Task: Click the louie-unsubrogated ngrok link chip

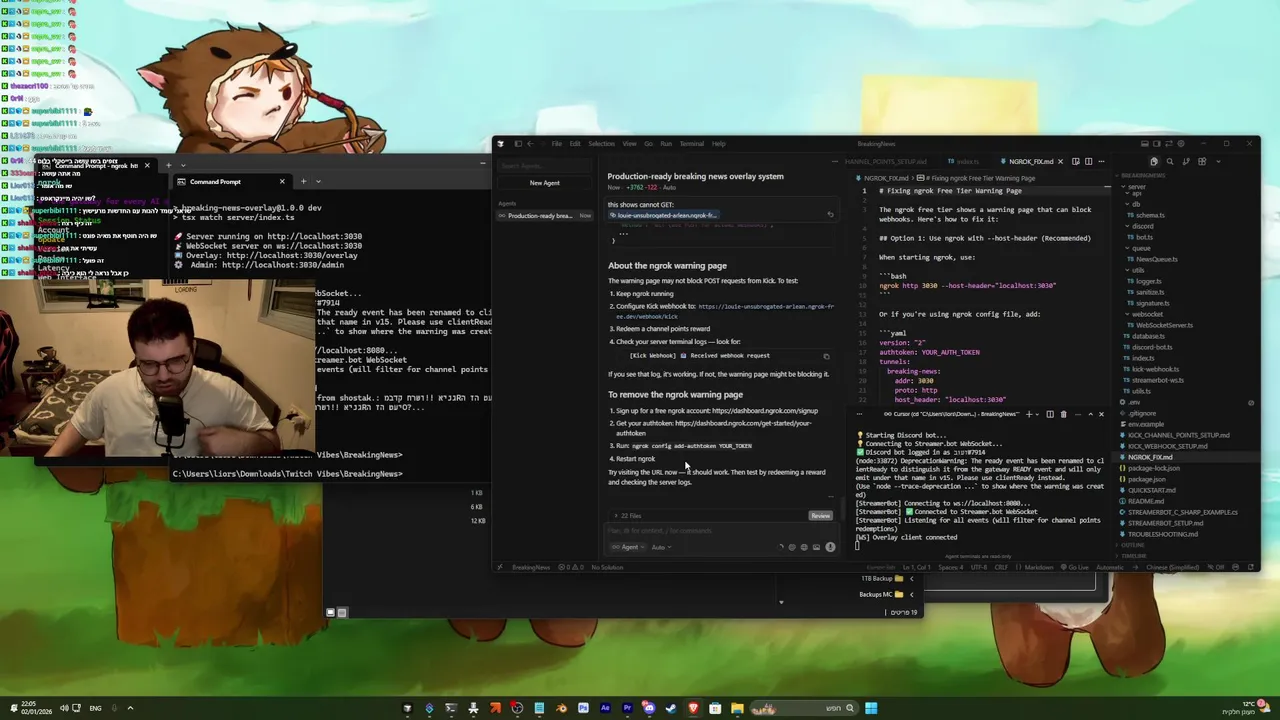Action: 666,215
